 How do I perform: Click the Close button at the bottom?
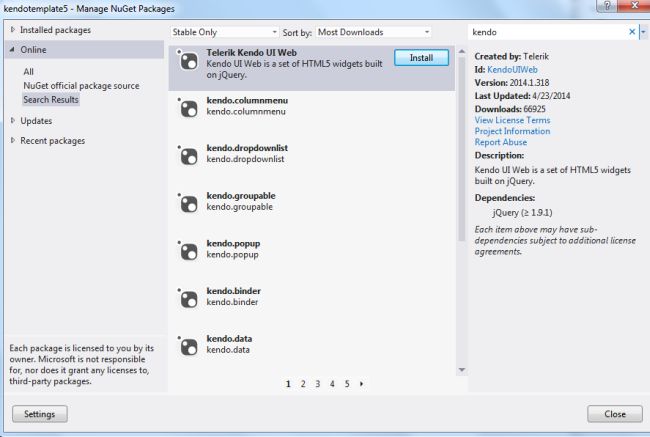(615, 414)
